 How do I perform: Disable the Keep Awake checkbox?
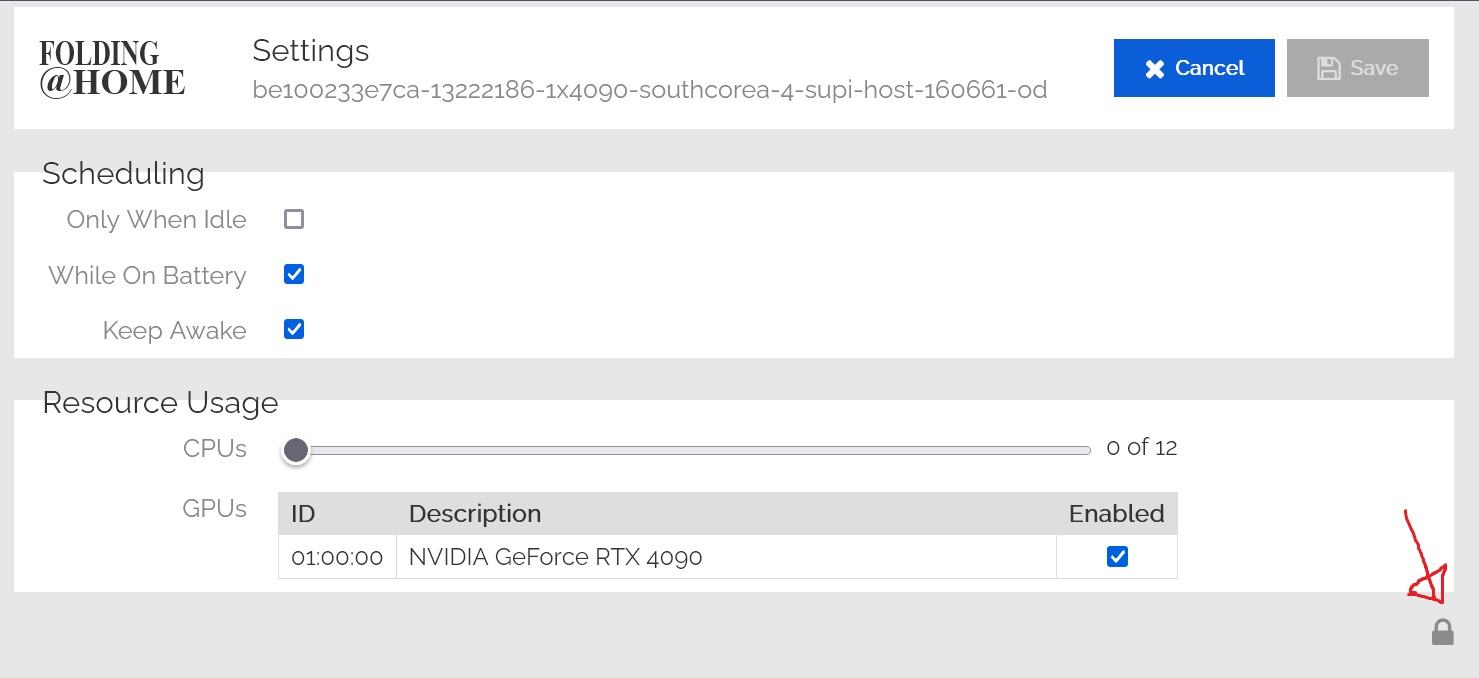294,329
